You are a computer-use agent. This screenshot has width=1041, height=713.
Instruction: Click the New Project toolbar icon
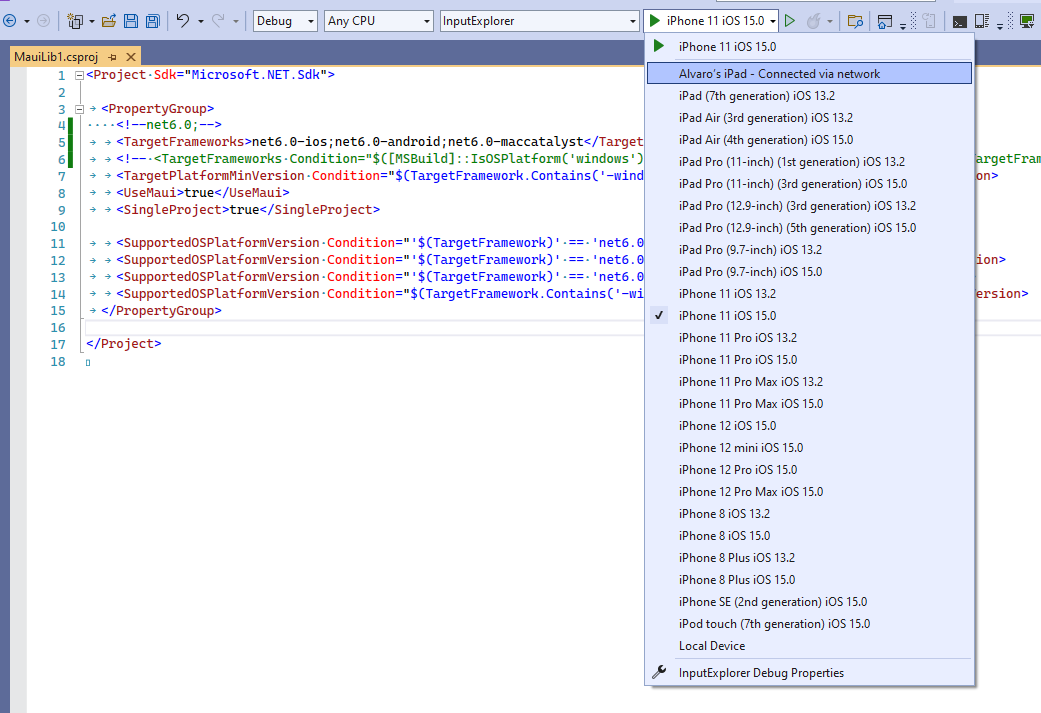[76, 20]
